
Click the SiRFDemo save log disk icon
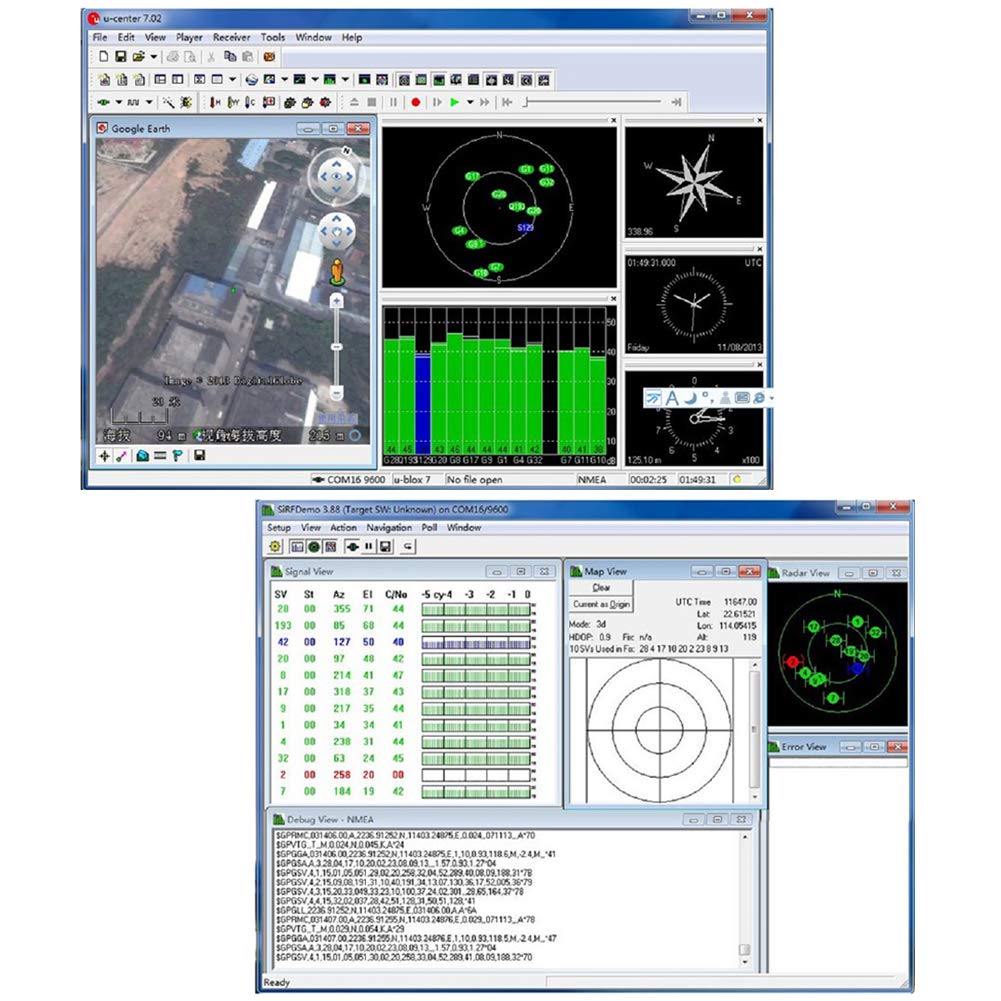[385, 546]
